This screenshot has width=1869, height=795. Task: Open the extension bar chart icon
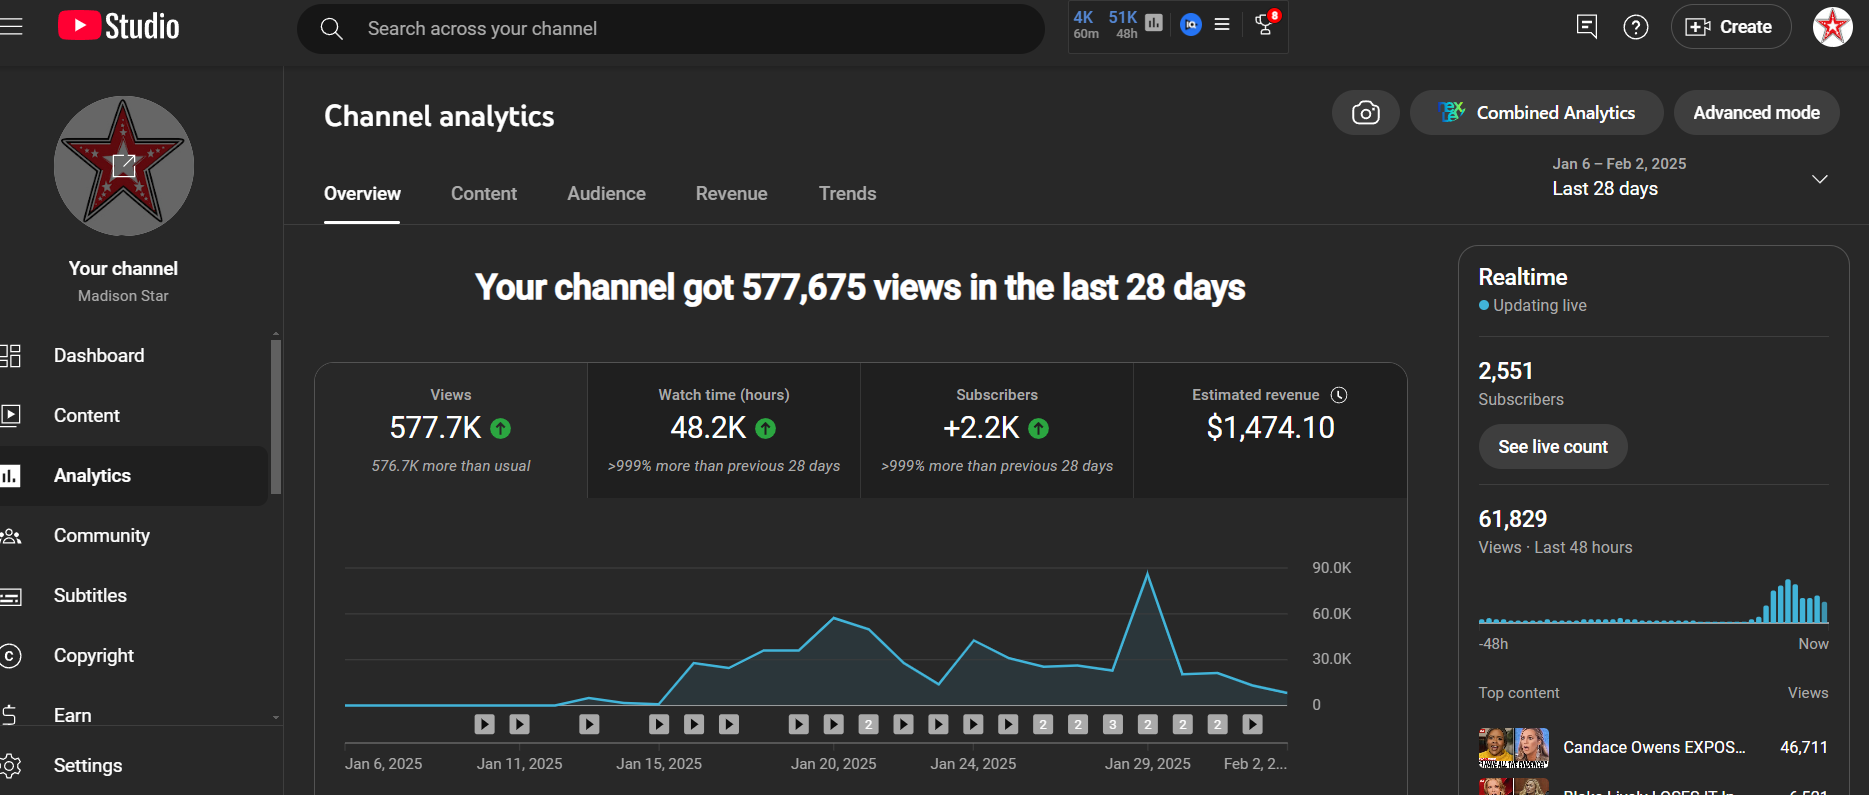pos(1154,23)
